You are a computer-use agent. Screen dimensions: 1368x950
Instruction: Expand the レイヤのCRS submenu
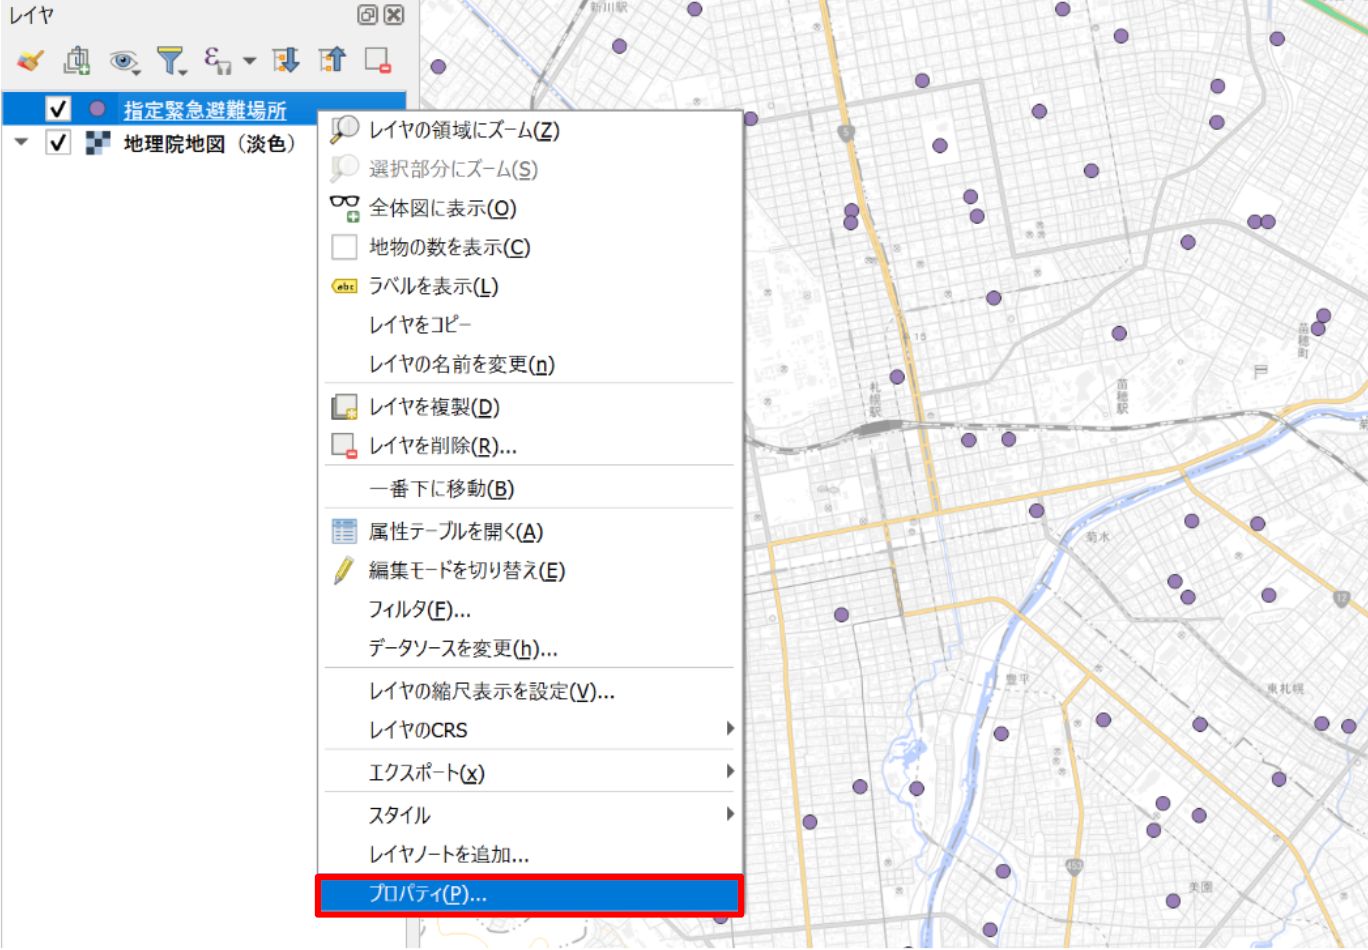(x=530, y=730)
